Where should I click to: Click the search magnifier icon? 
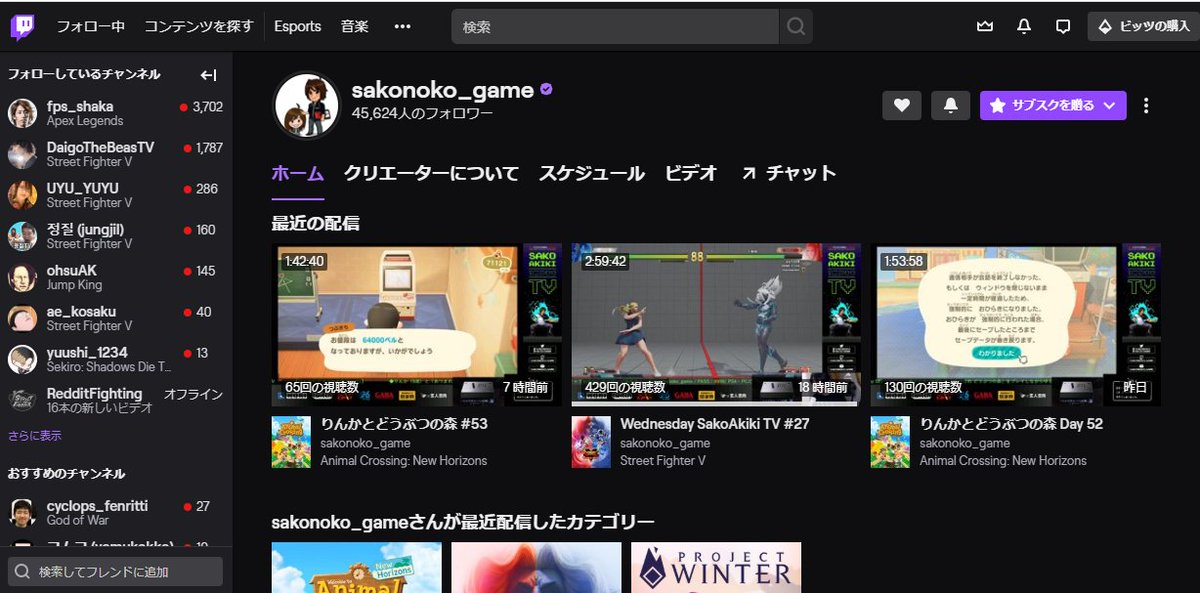click(795, 26)
